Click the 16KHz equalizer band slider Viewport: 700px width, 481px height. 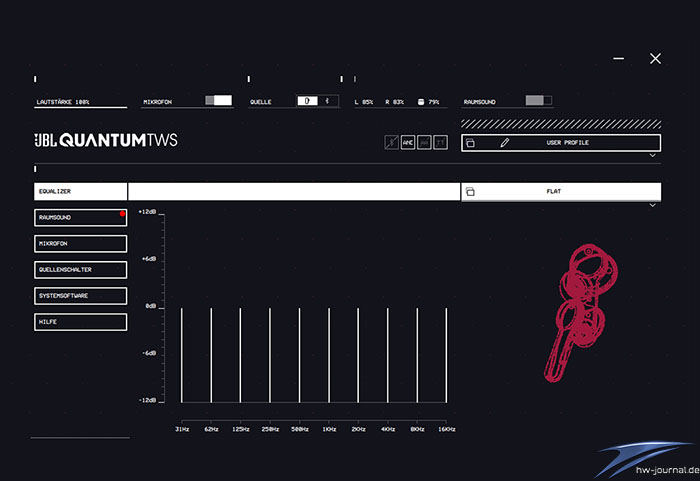[446, 355]
